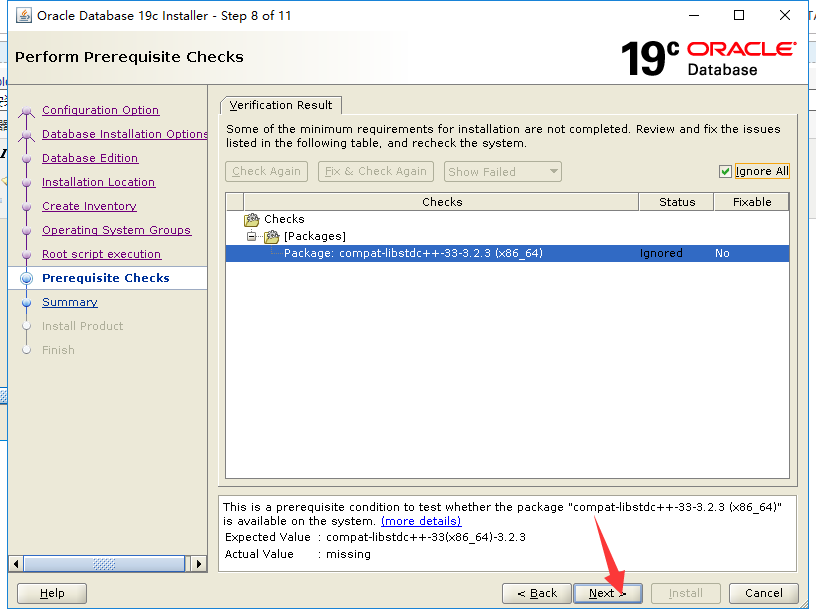Toggle the Ignore All checkbox
Image resolution: width=816 pixels, height=616 pixels.
click(725, 171)
